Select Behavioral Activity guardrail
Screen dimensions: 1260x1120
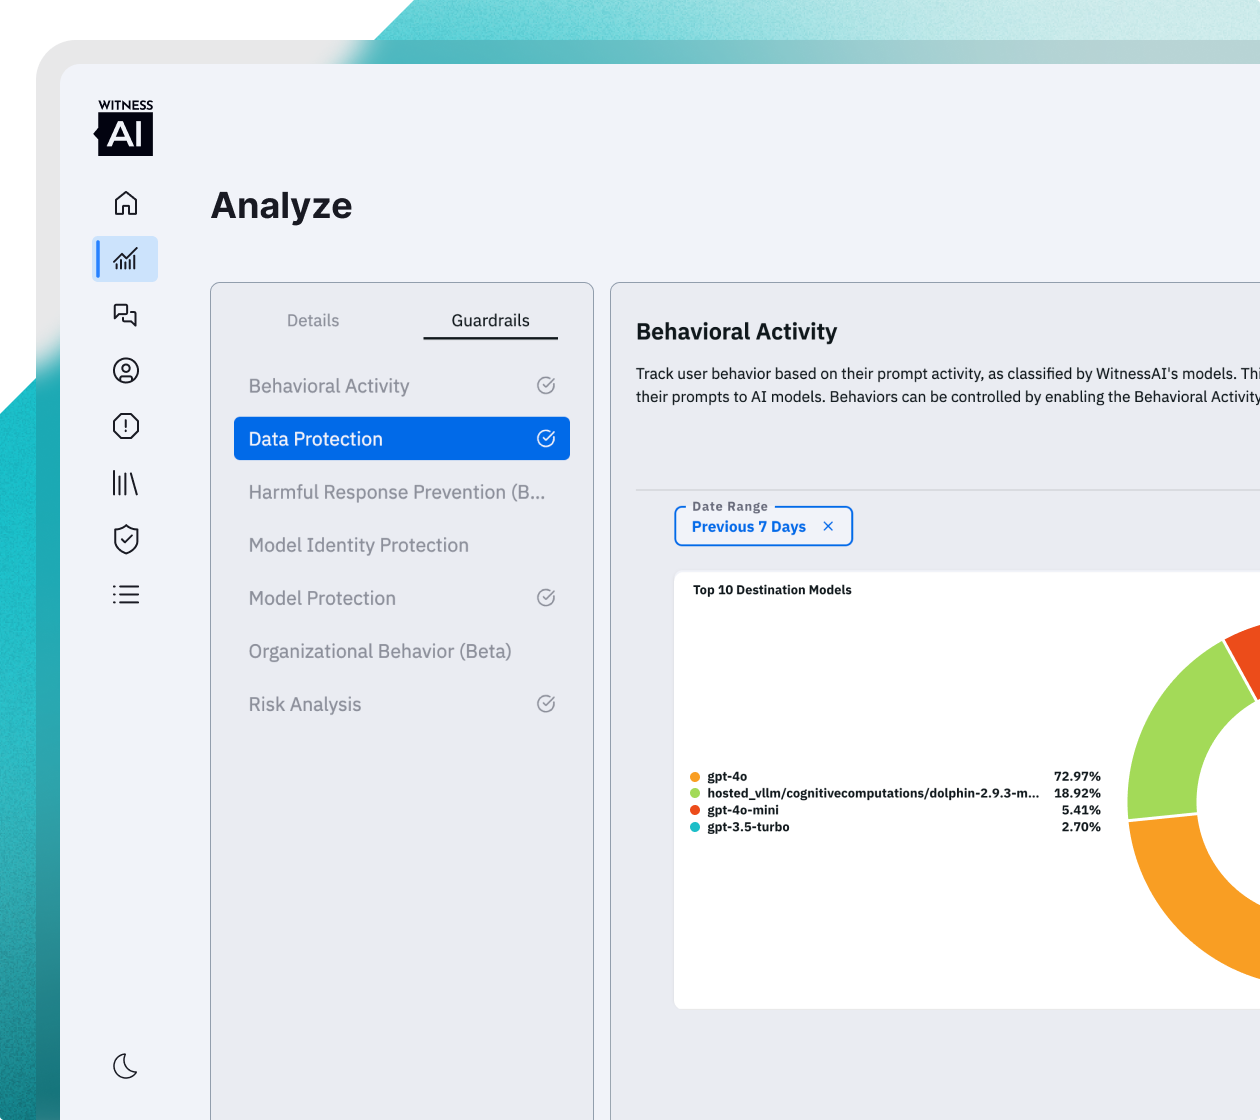tap(402, 386)
